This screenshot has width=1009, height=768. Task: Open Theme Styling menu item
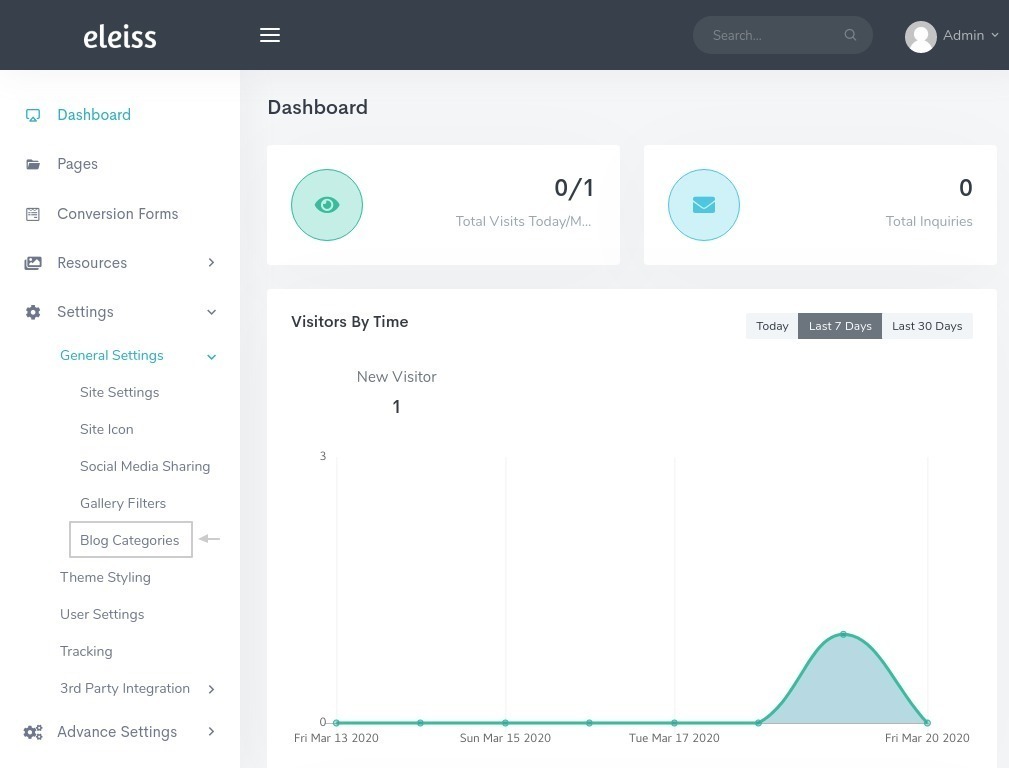[x=106, y=577]
